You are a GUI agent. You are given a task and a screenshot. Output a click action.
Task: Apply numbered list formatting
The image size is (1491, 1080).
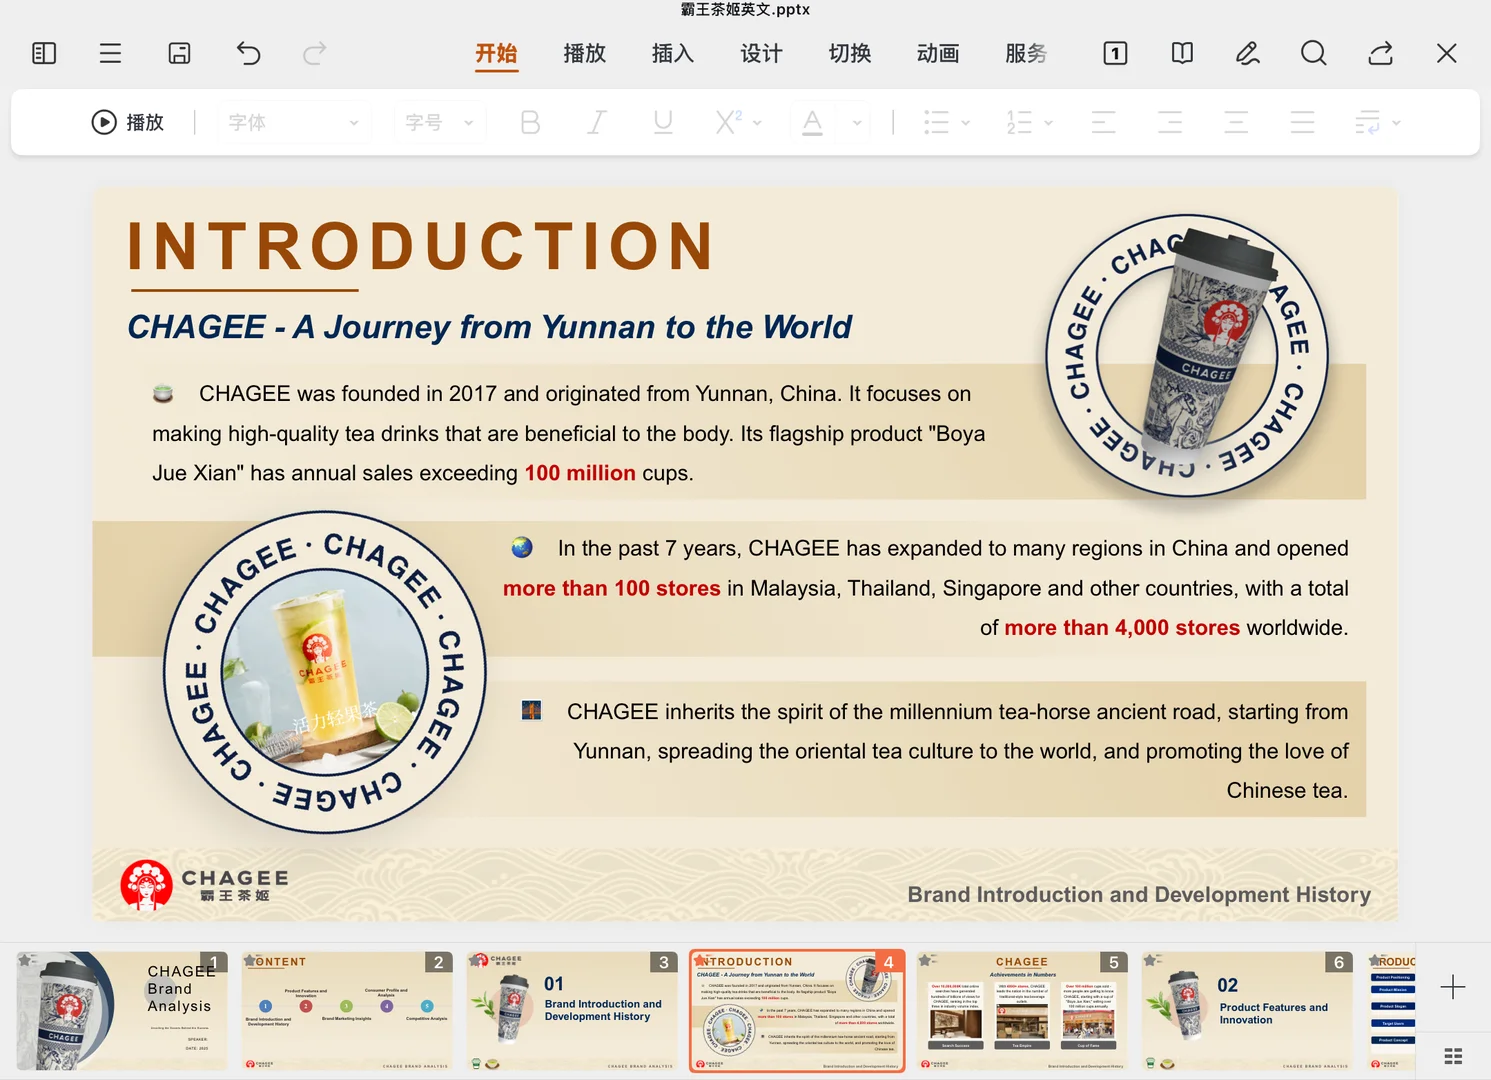1019,122
